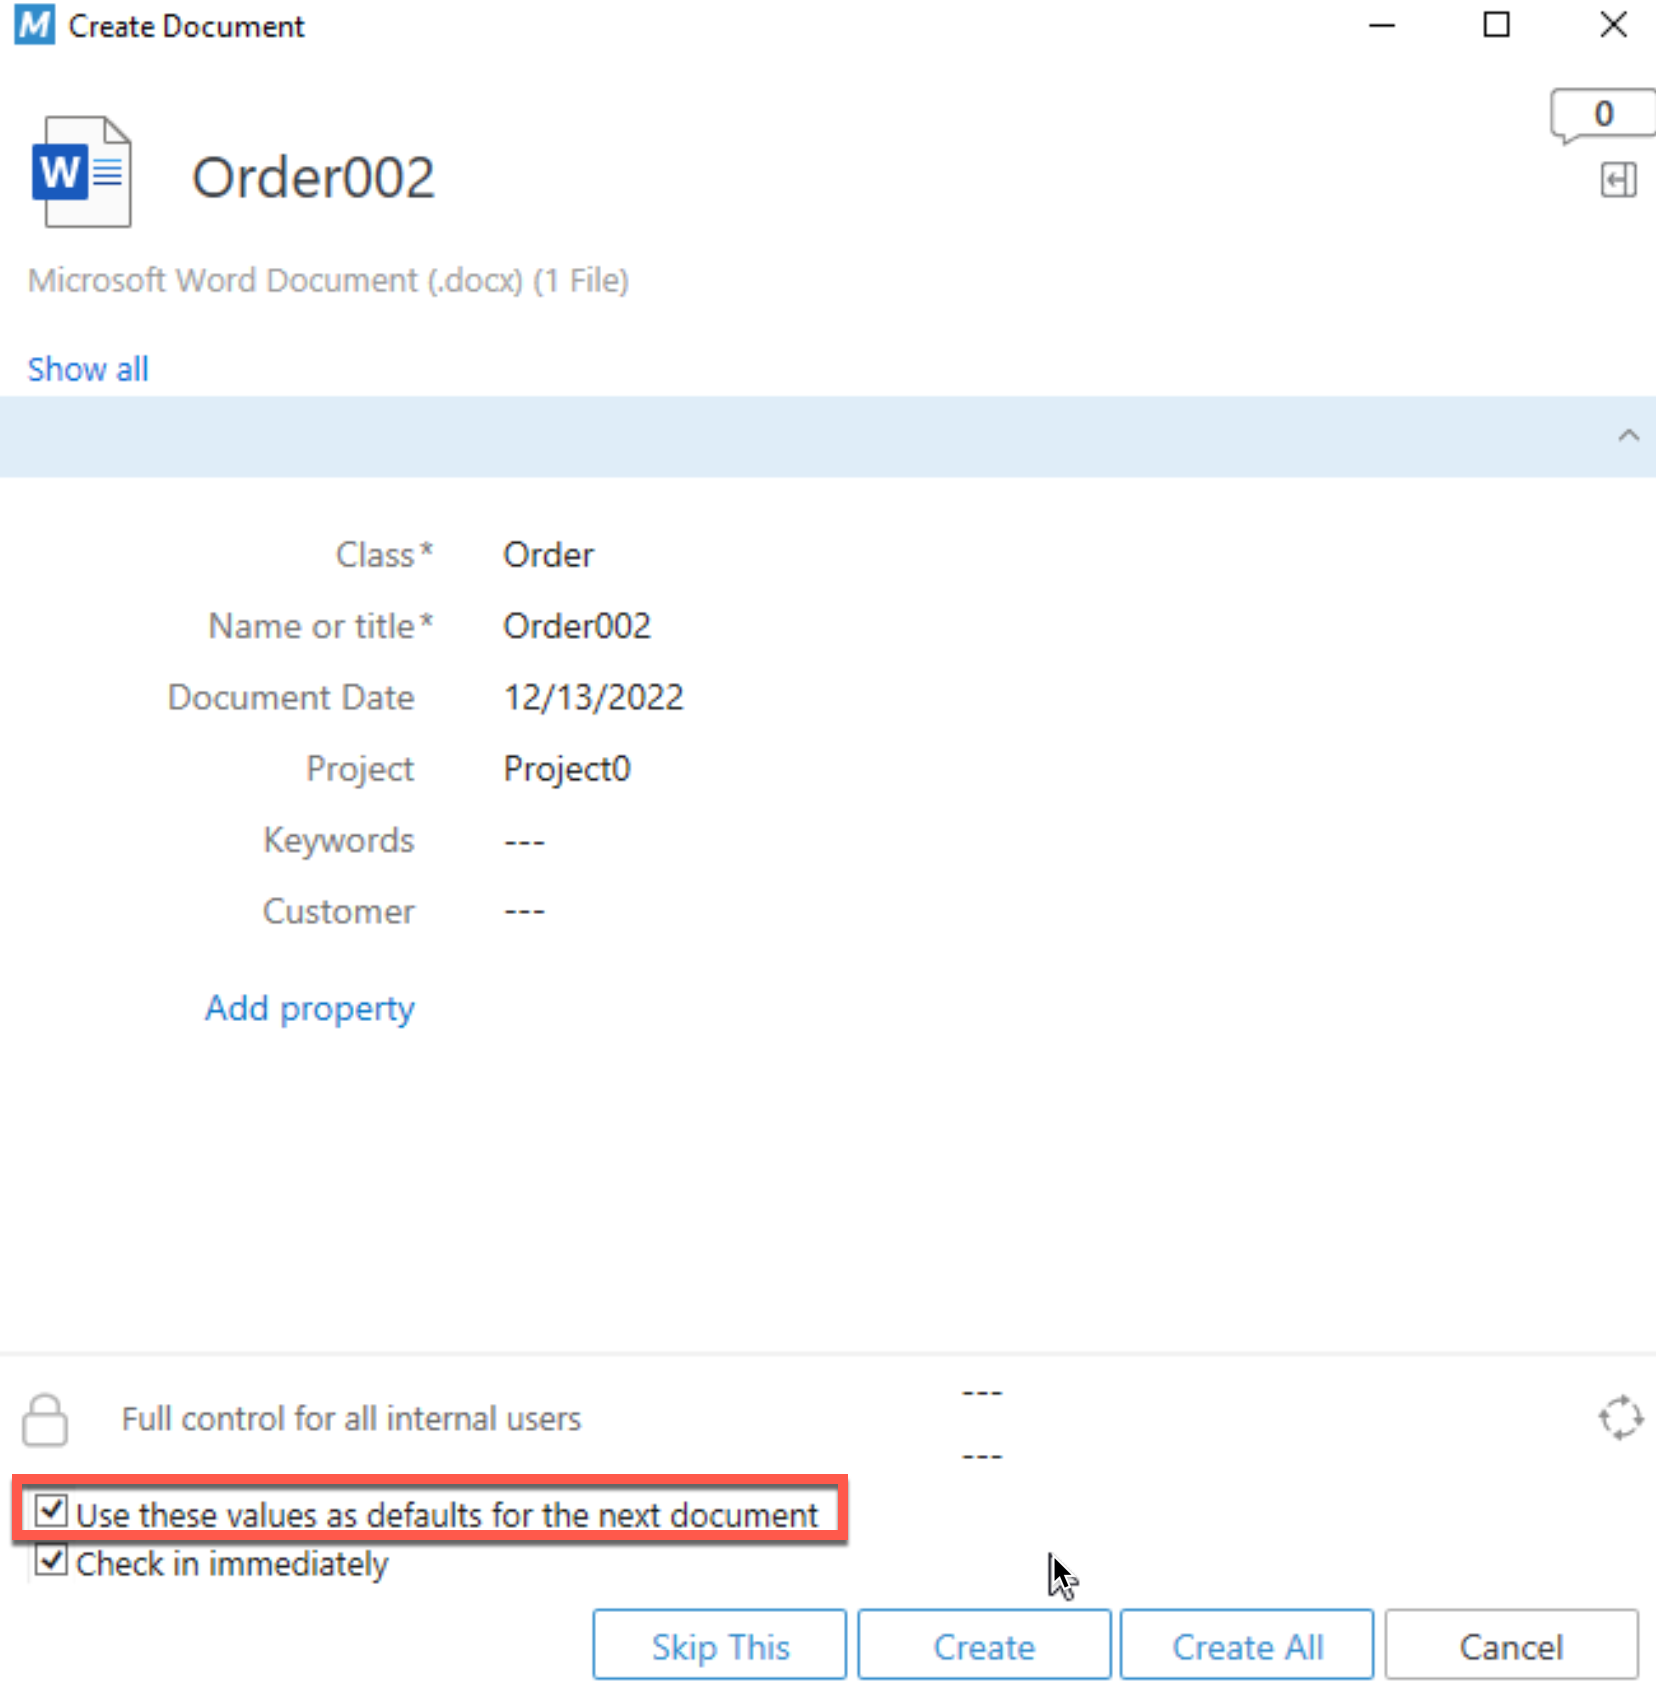Edit the Class field value Order
The width and height of the screenshot is (1656, 1684).
click(x=548, y=555)
